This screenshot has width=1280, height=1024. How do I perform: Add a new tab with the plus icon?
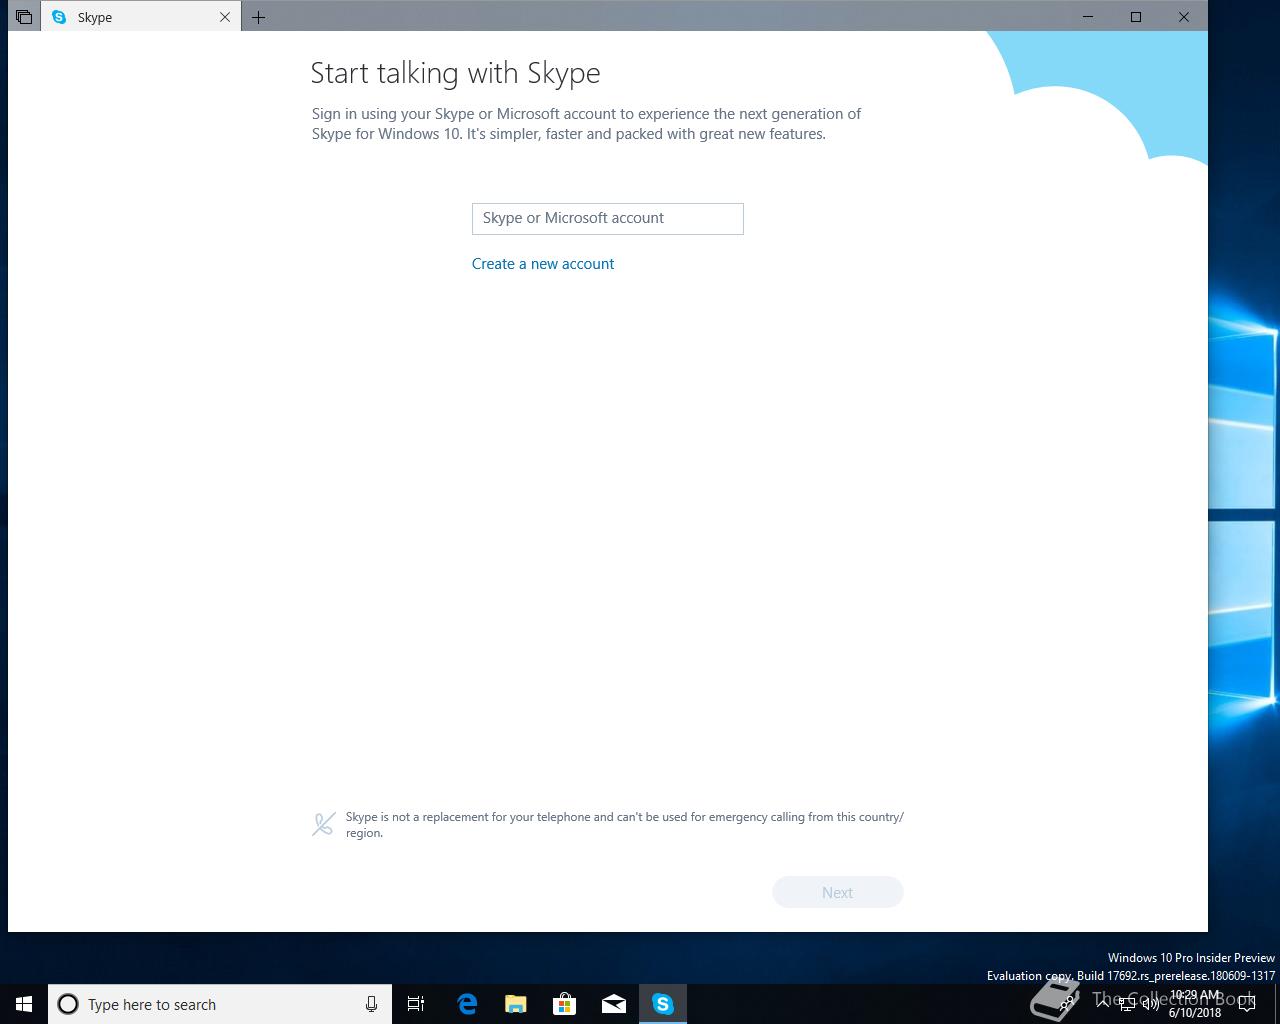click(x=258, y=17)
